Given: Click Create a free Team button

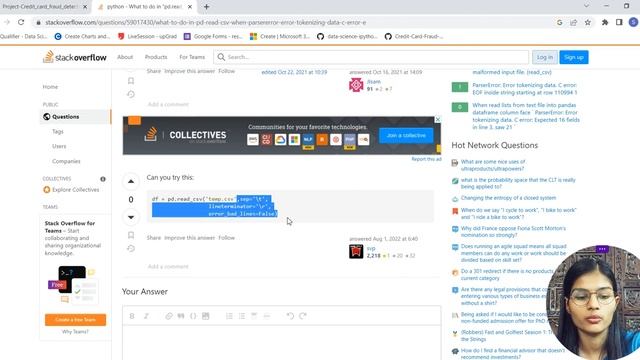Looking at the screenshot, I should point(76,320).
